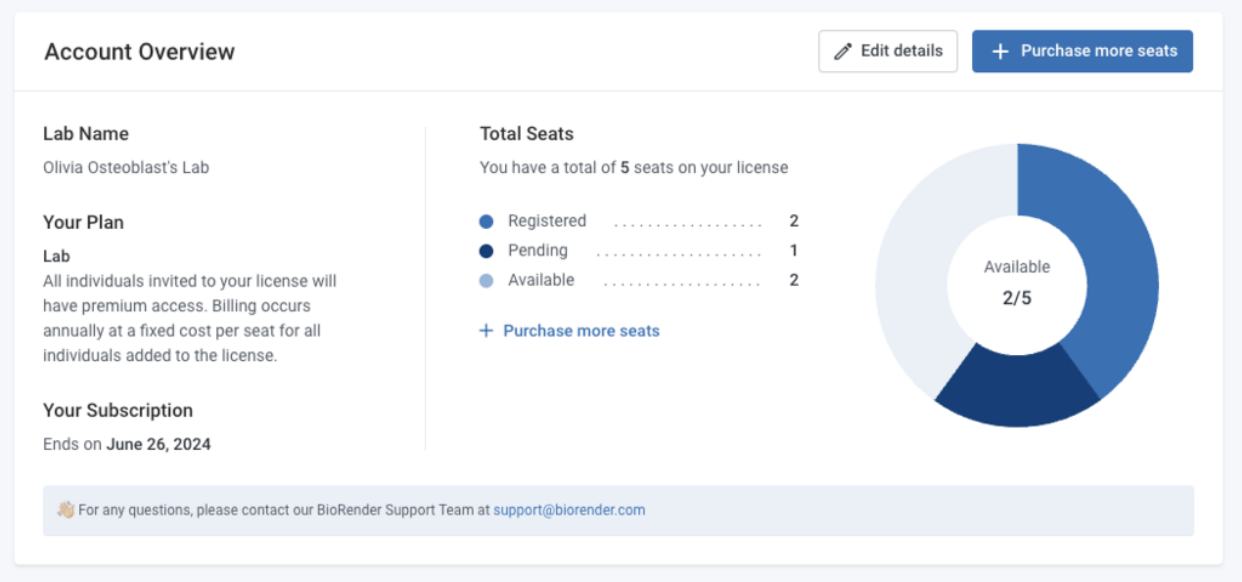Click the Registered seat count row
Image resolution: width=1242 pixels, height=582 pixels.
(x=639, y=221)
